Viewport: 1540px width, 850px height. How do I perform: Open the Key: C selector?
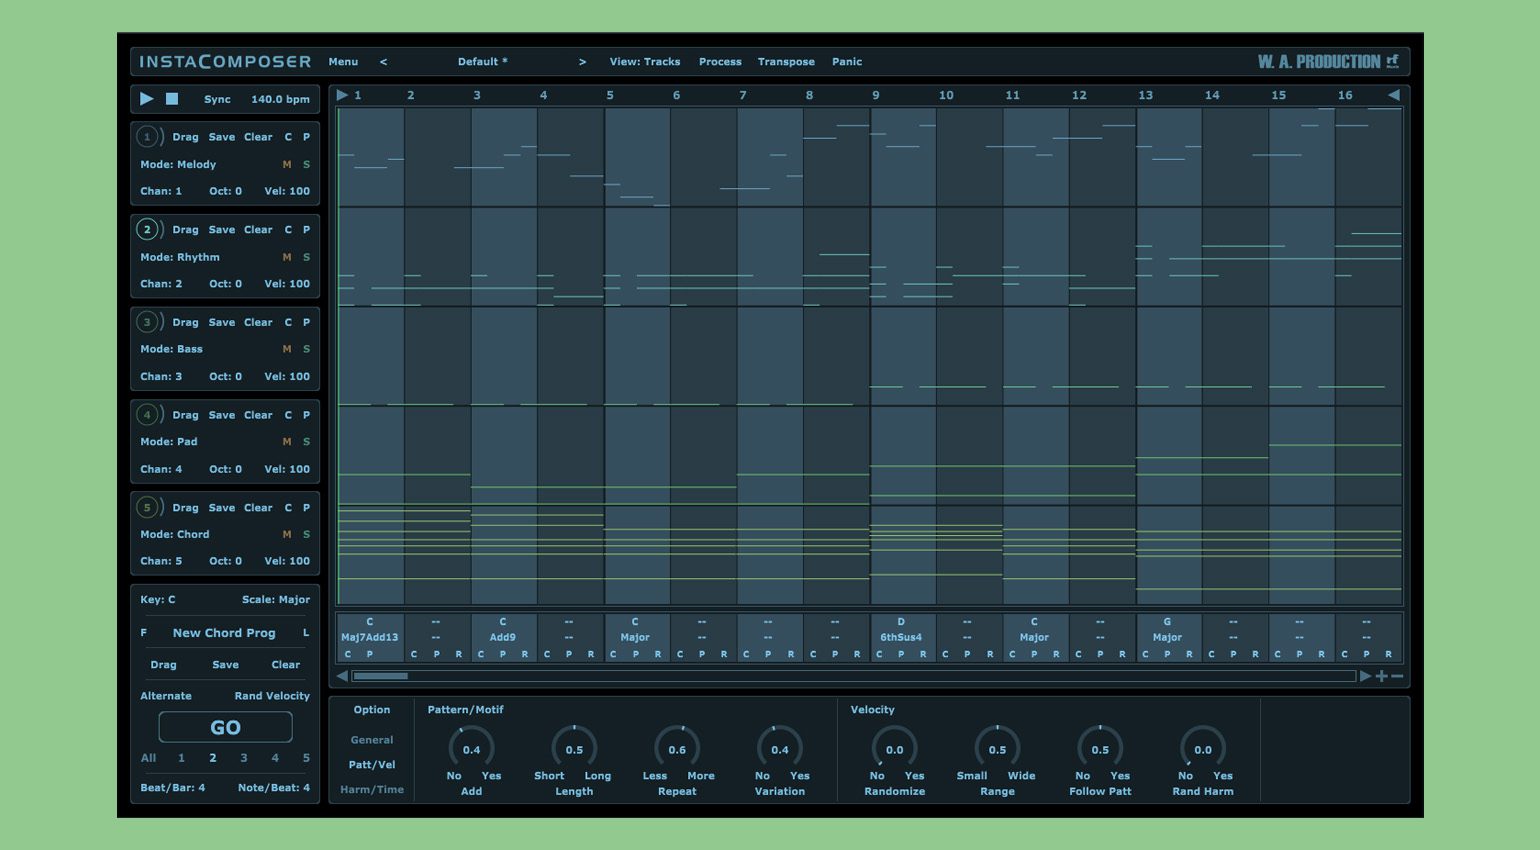(158, 600)
